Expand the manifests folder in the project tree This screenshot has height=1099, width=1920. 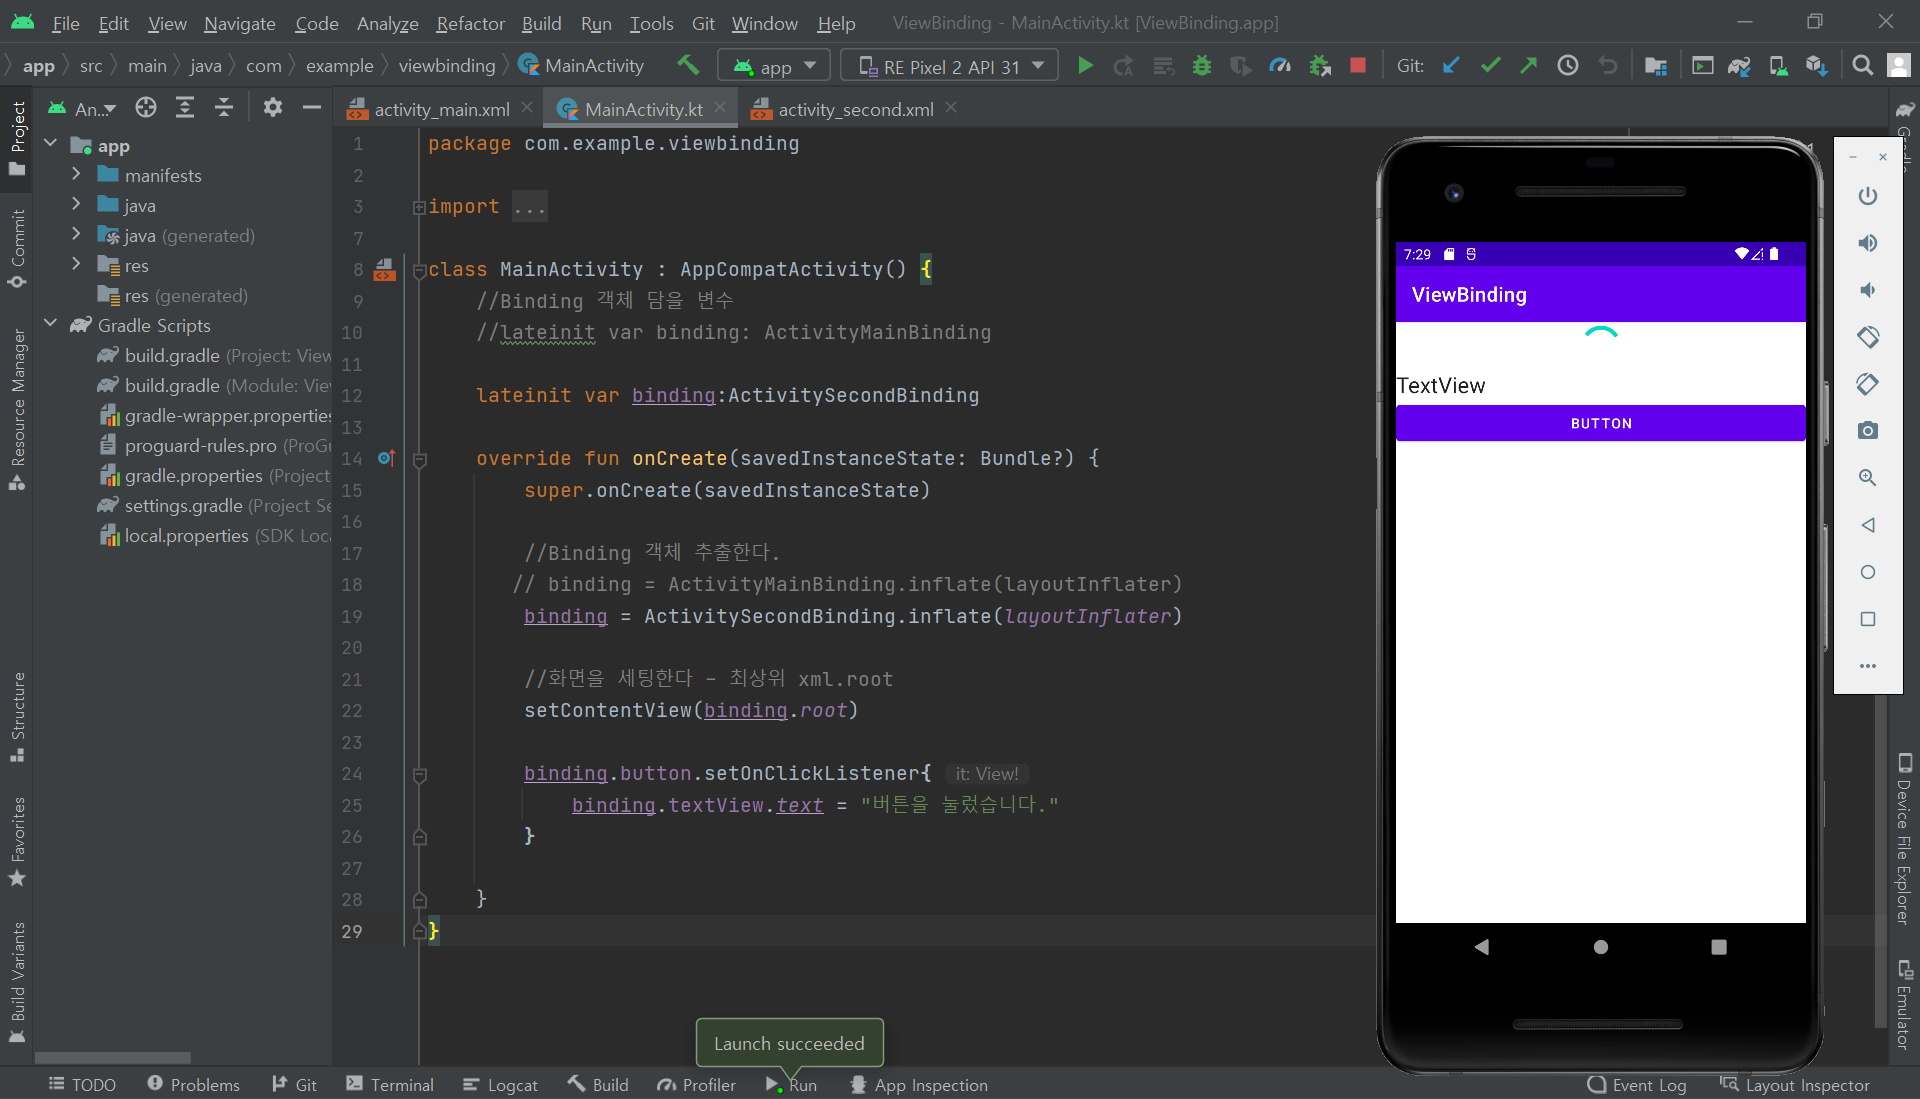pos(76,175)
